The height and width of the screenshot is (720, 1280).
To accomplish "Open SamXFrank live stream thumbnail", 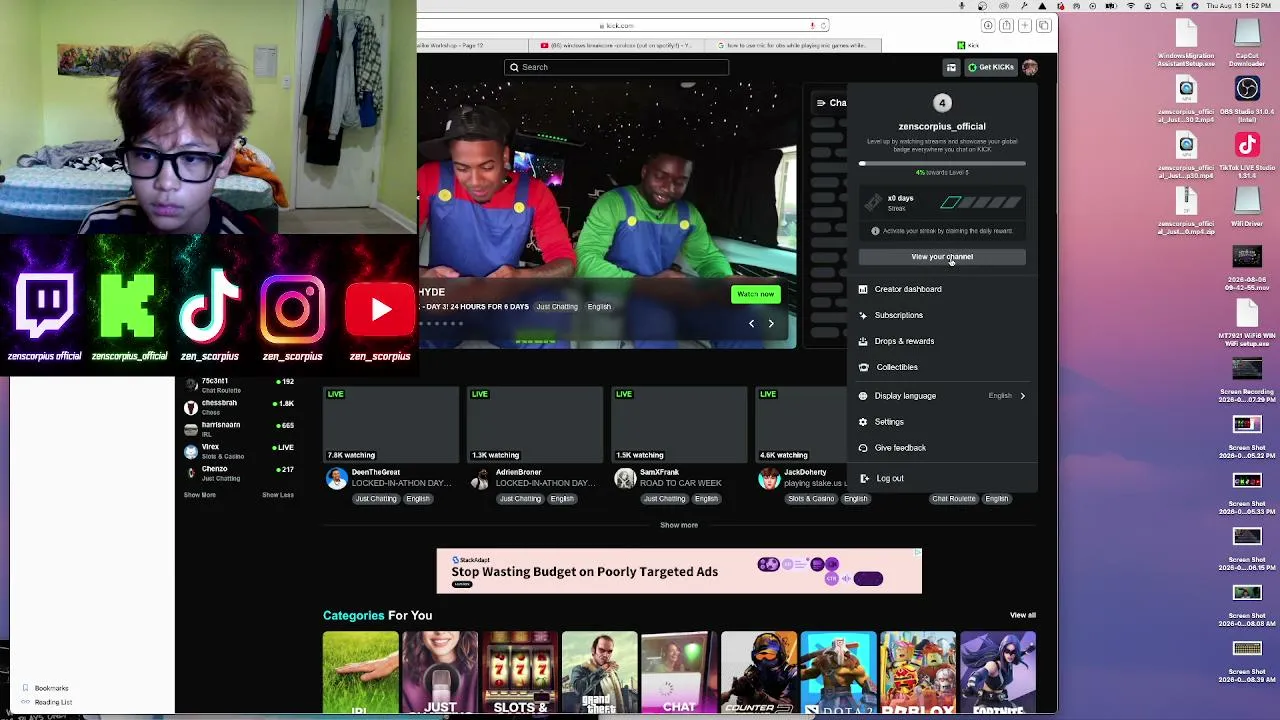I will 679,425.
